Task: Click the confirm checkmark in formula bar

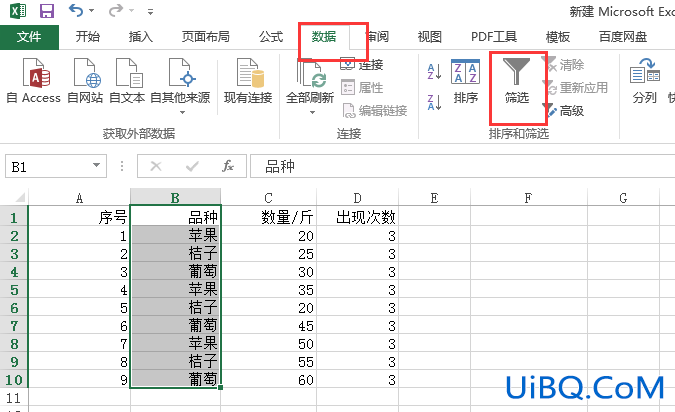Action: point(192,166)
